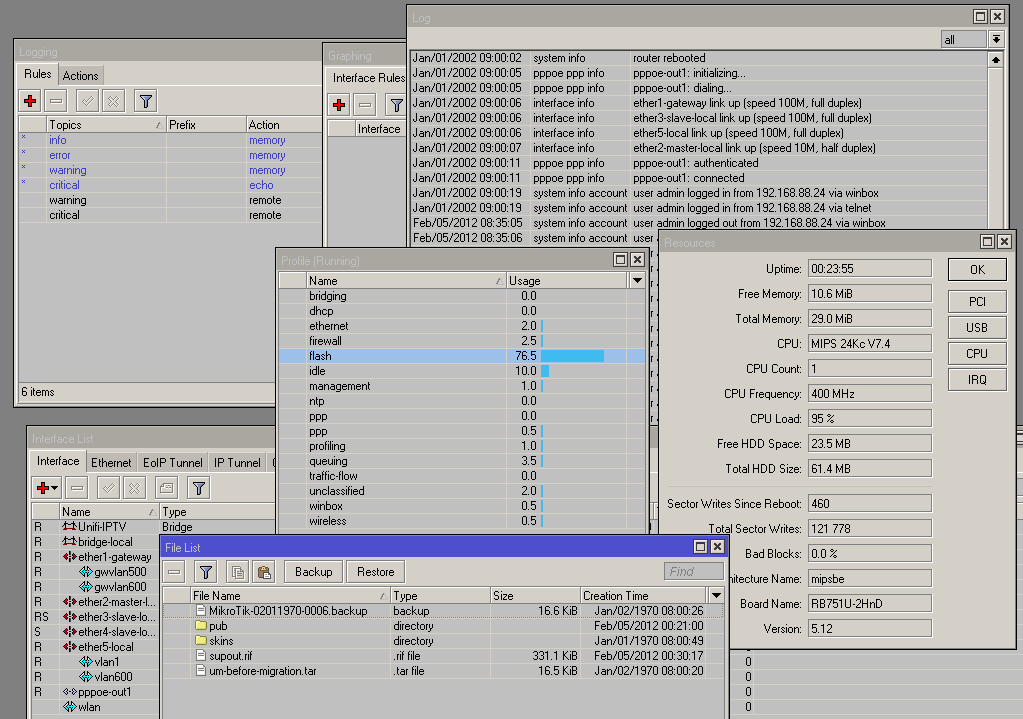Add a new logging rule with the plus icon

click(x=28, y=99)
